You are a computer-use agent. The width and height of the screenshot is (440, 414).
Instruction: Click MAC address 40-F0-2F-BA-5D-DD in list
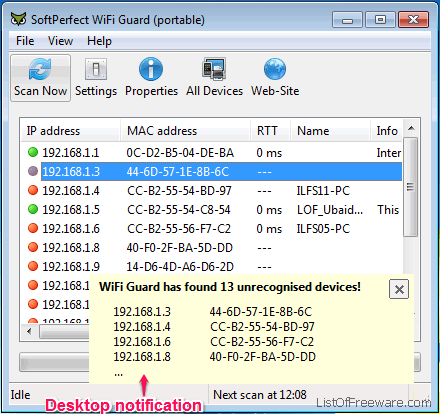coord(179,248)
